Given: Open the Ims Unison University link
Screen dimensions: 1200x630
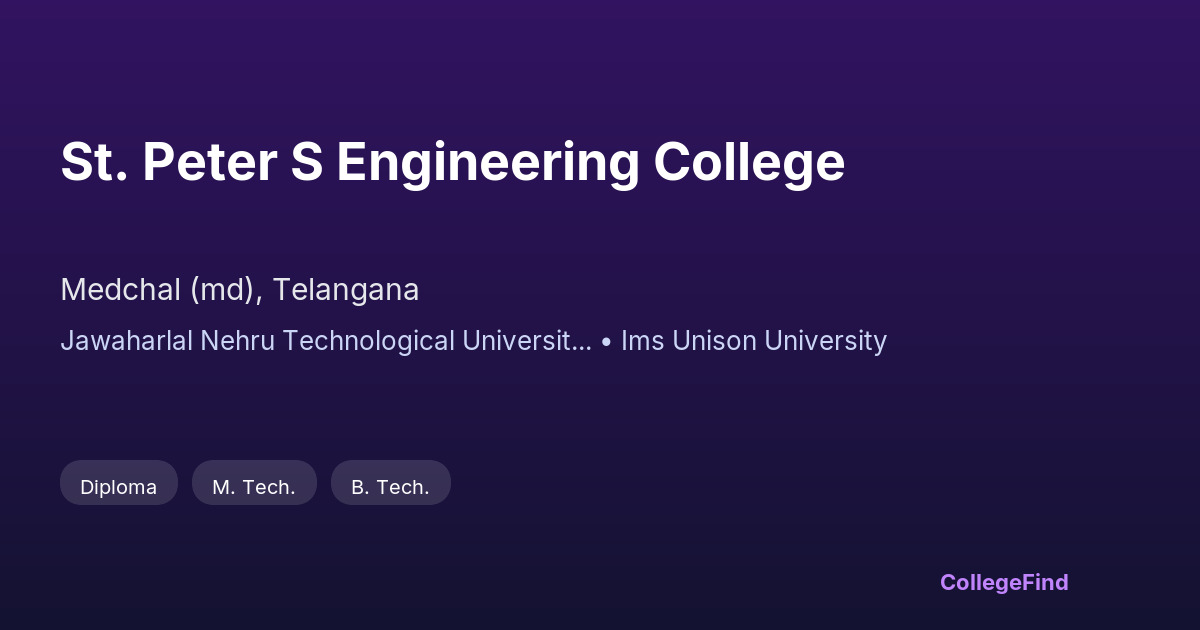Looking at the screenshot, I should (753, 341).
